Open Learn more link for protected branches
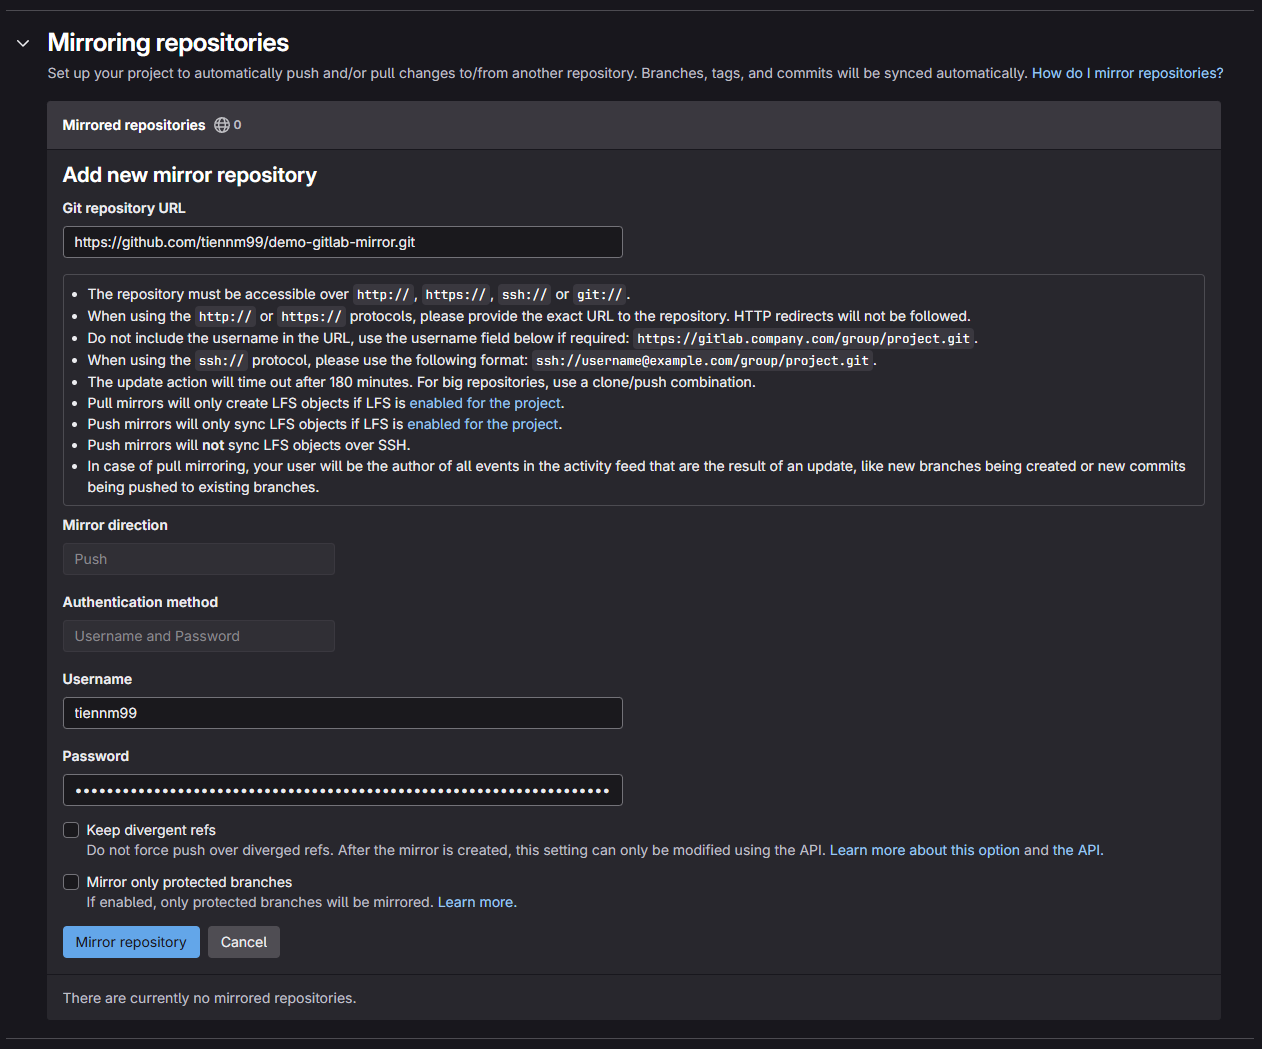The image size is (1262, 1049). 475,902
